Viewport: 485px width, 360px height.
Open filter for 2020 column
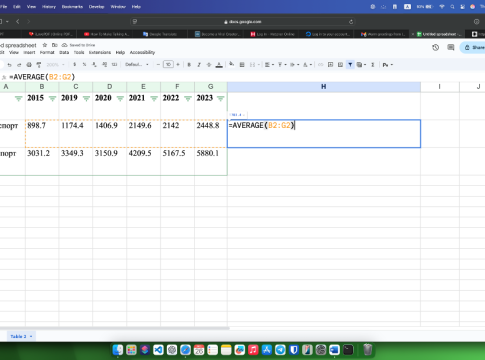pos(120,98)
